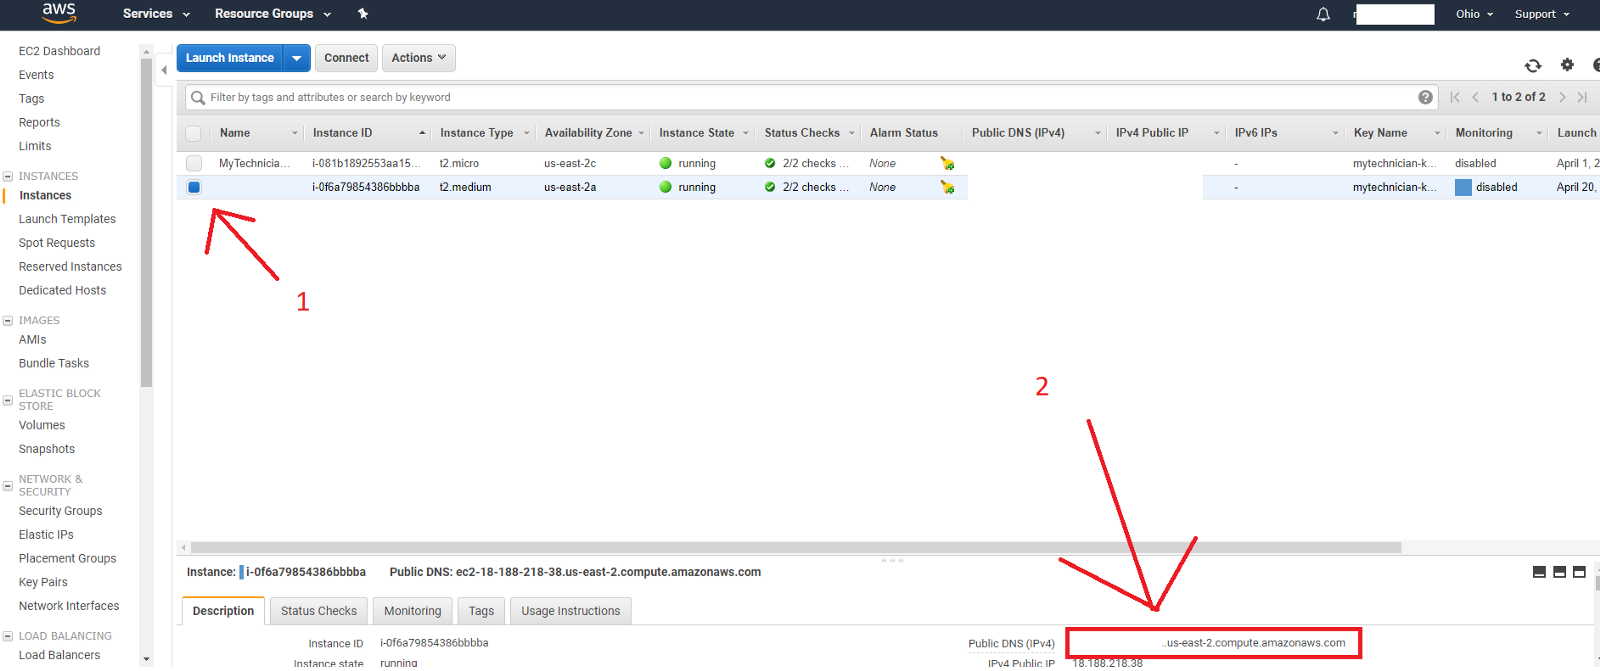Open the AWS home logo

tap(59, 12)
